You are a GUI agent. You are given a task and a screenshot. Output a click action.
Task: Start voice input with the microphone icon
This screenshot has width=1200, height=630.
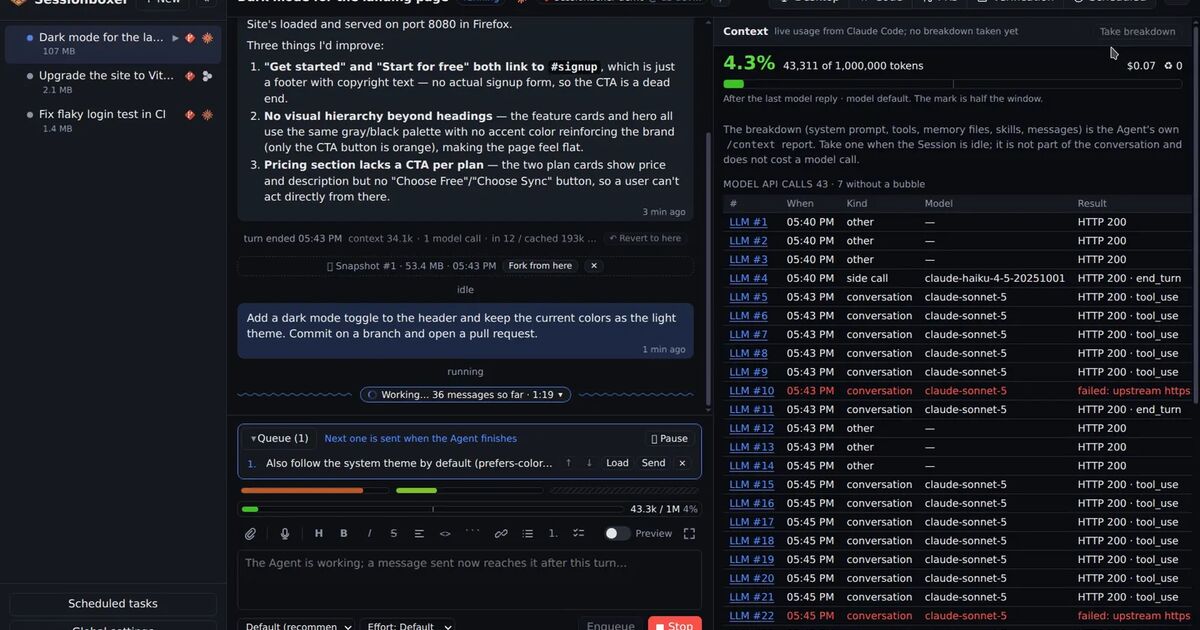click(285, 534)
